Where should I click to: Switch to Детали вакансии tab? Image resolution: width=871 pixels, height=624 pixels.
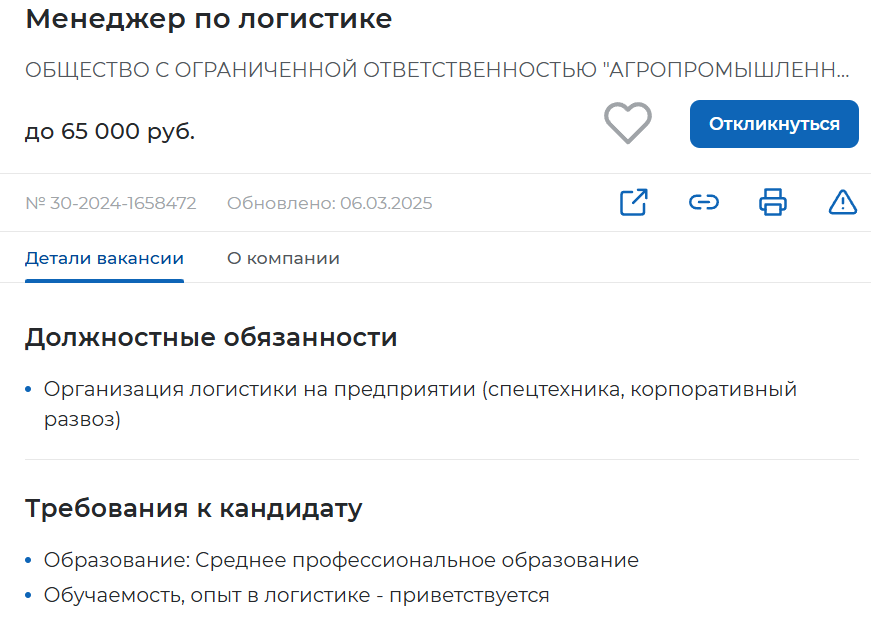click(104, 258)
